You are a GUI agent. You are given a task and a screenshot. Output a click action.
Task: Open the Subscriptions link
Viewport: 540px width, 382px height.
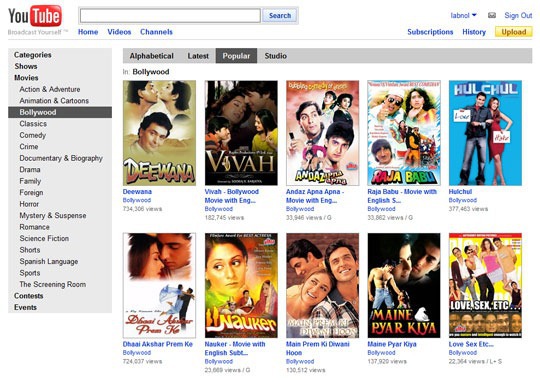point(430,32)
